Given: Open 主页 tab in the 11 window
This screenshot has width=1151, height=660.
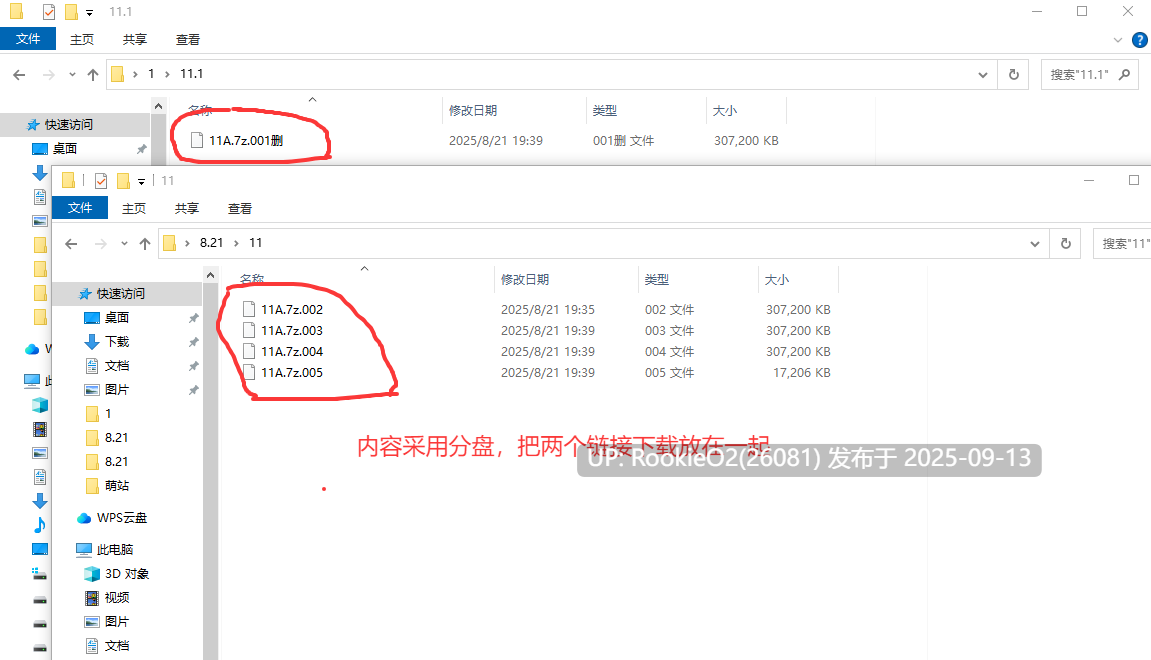Looking at the screenshot, I should click(x=134, y=208).
